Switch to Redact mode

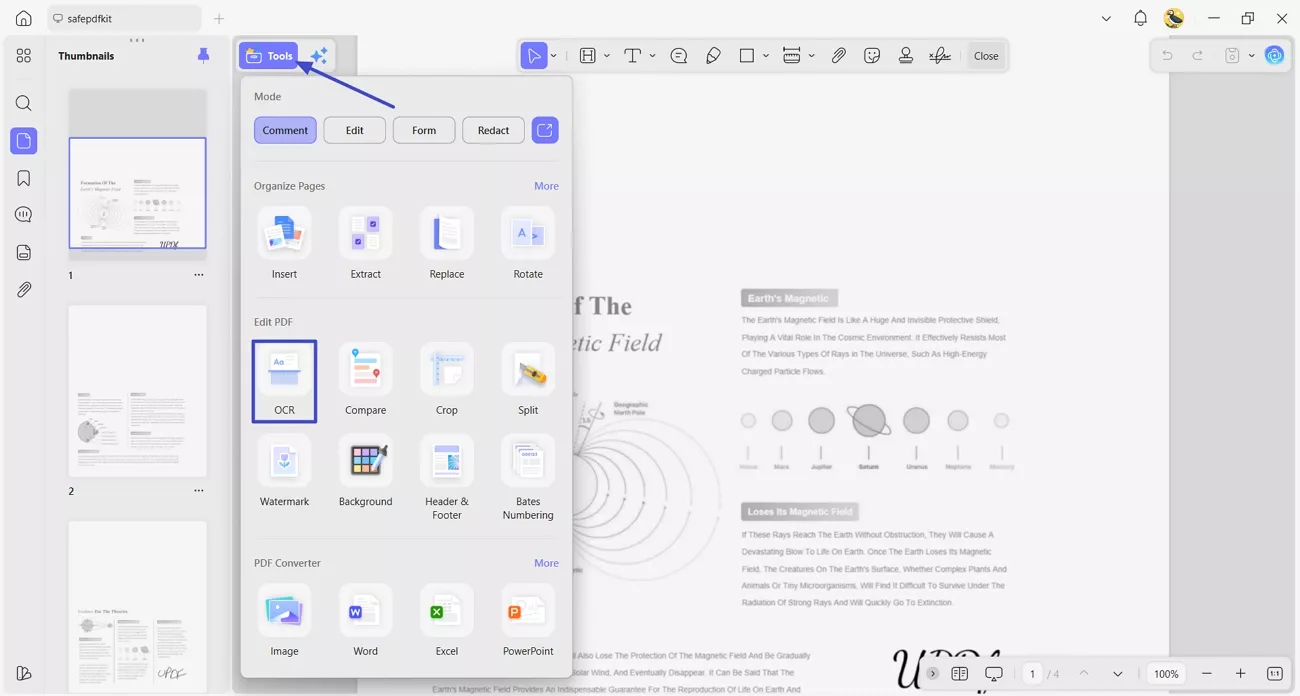pyautogui.click(x=493, y=130)
